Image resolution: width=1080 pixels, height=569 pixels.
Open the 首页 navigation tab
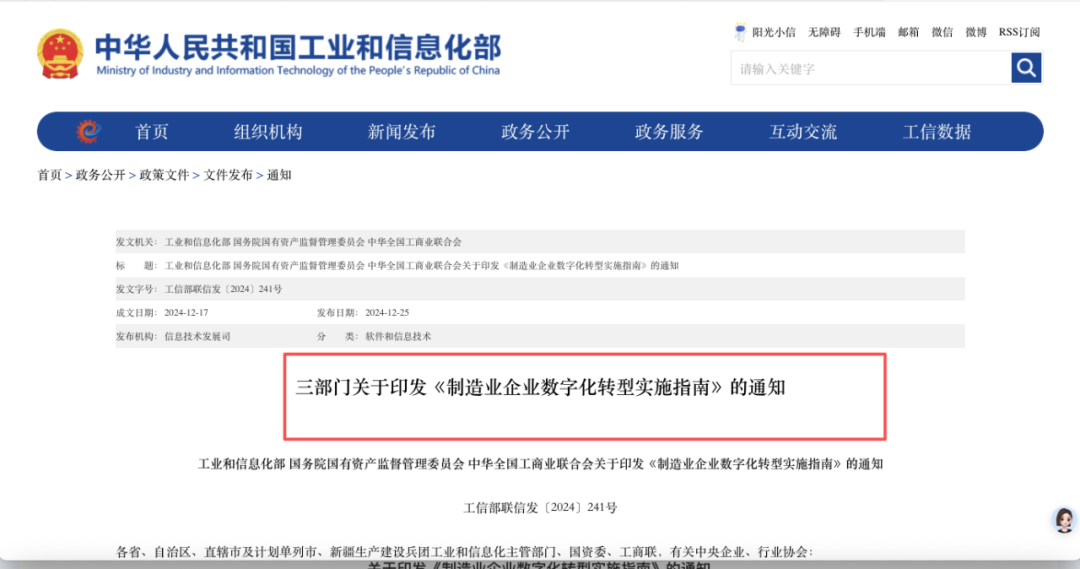coord(152,132)
